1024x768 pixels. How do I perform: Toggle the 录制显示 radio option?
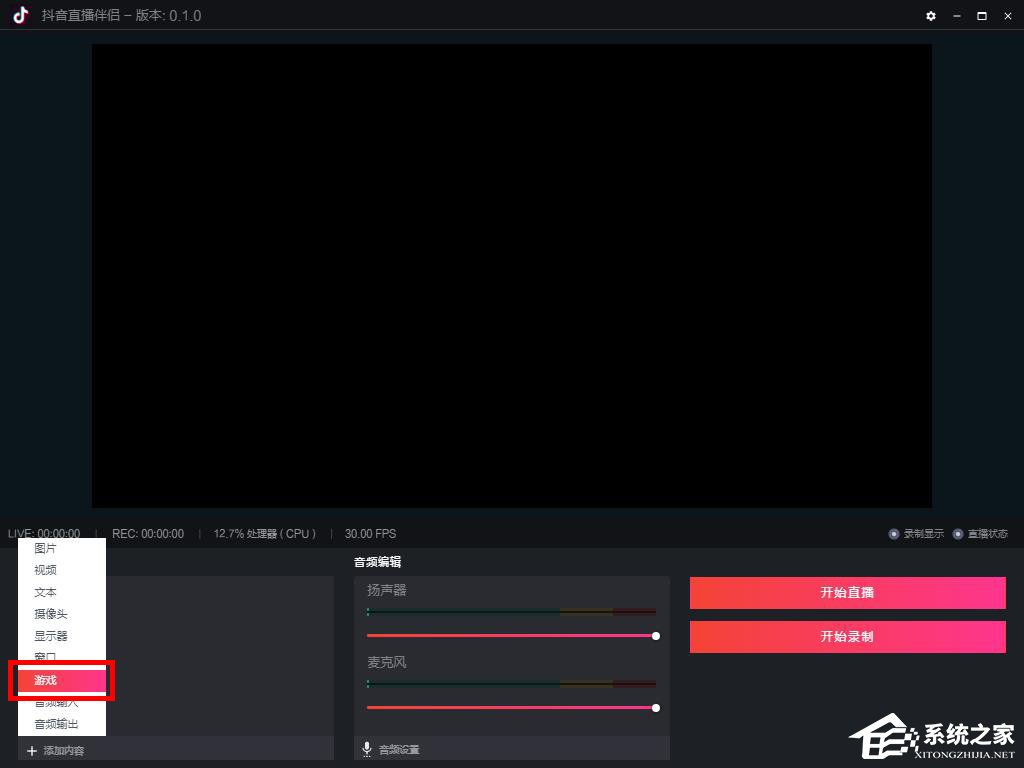click(x=894, y=534)
